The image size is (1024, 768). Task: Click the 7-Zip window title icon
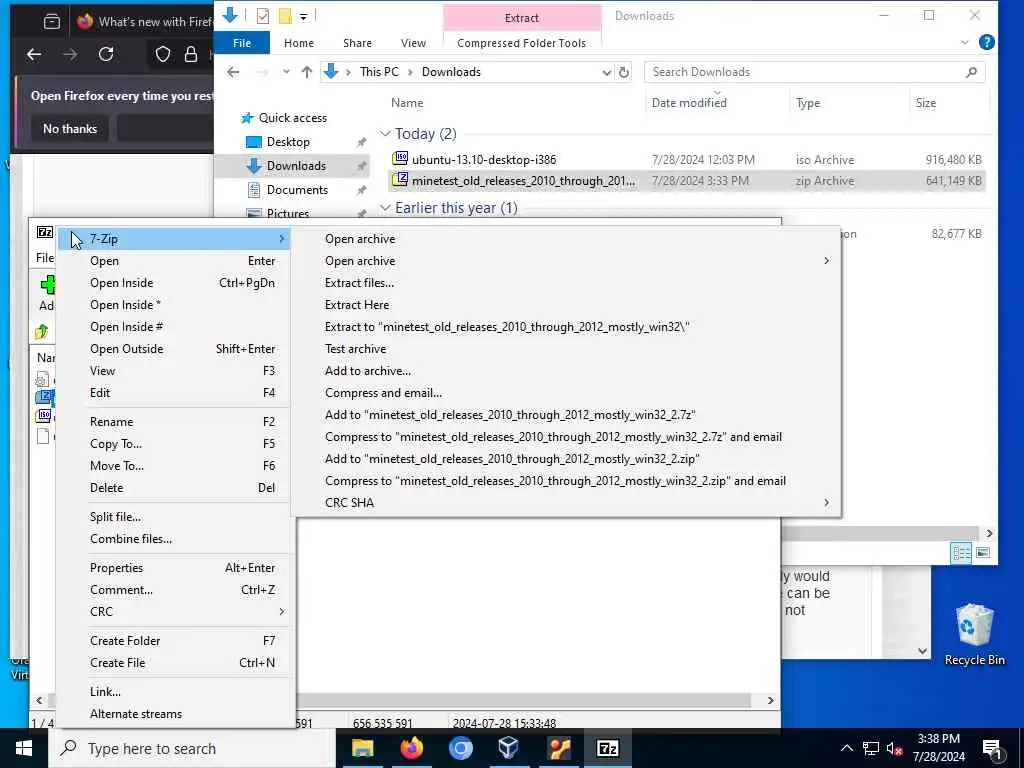click(44, 232)
